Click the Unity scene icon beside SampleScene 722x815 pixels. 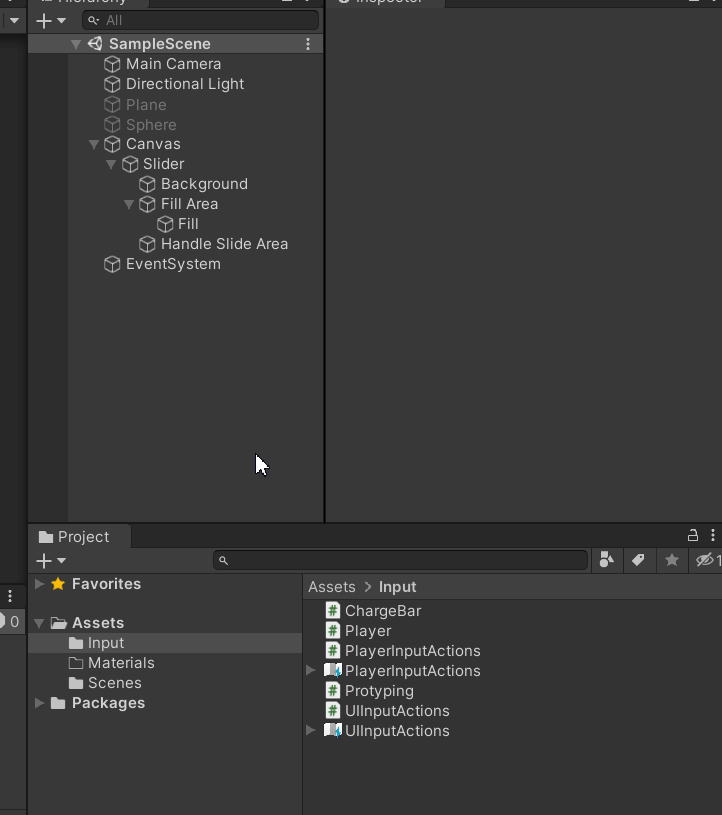[95, 44]
